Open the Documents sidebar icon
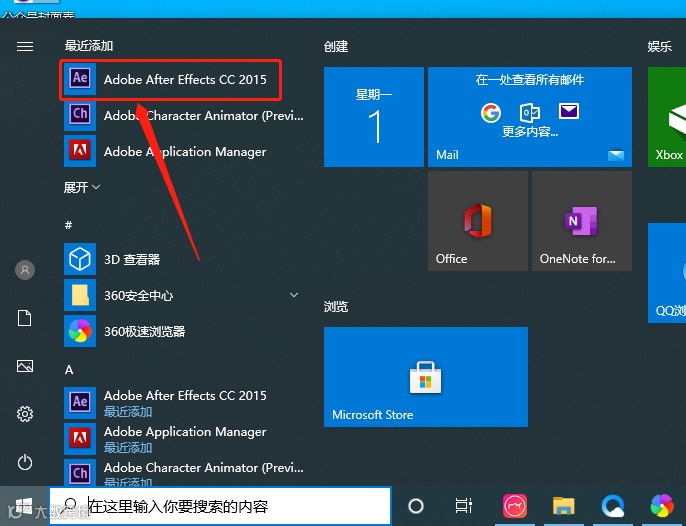 (x=24, y=318)
